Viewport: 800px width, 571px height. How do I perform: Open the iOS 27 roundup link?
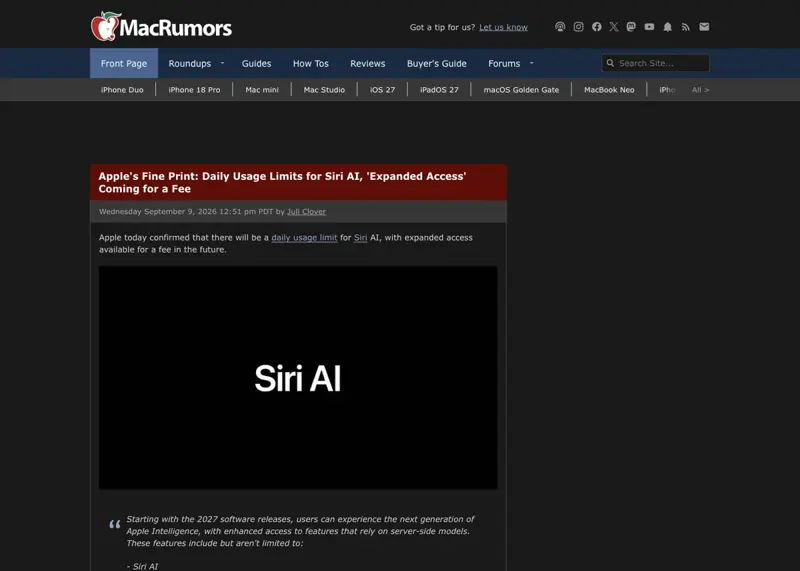point(382,90)
